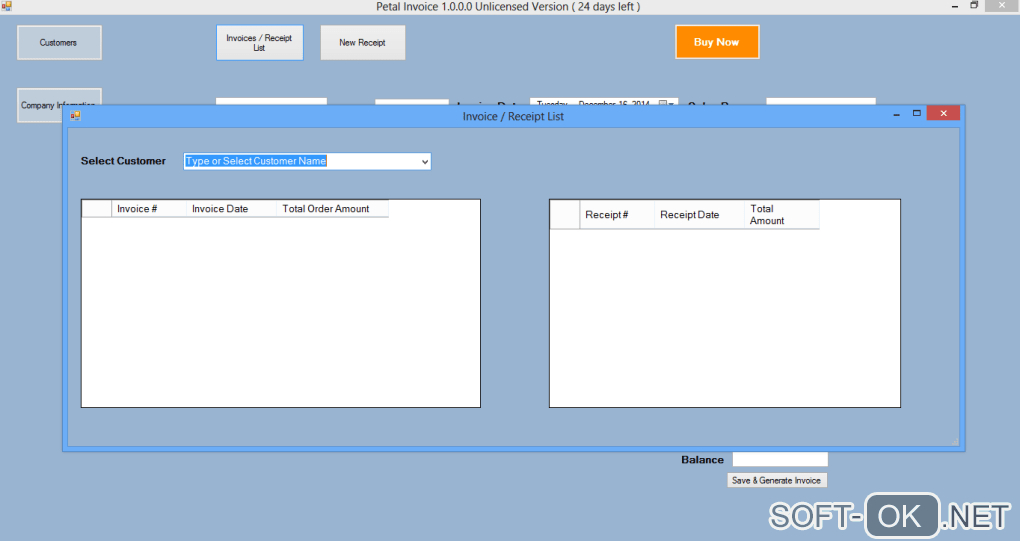Close the Invoice / Receipt List dialog
Screen dimensions: 1020x541
coord(943,113)
